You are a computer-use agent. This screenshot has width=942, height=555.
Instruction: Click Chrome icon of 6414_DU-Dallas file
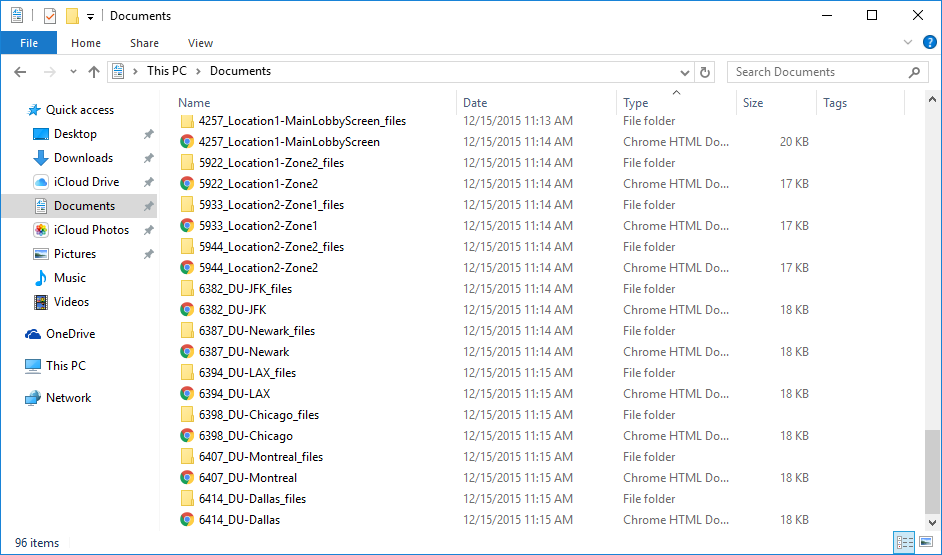click(x=186, y=520)
